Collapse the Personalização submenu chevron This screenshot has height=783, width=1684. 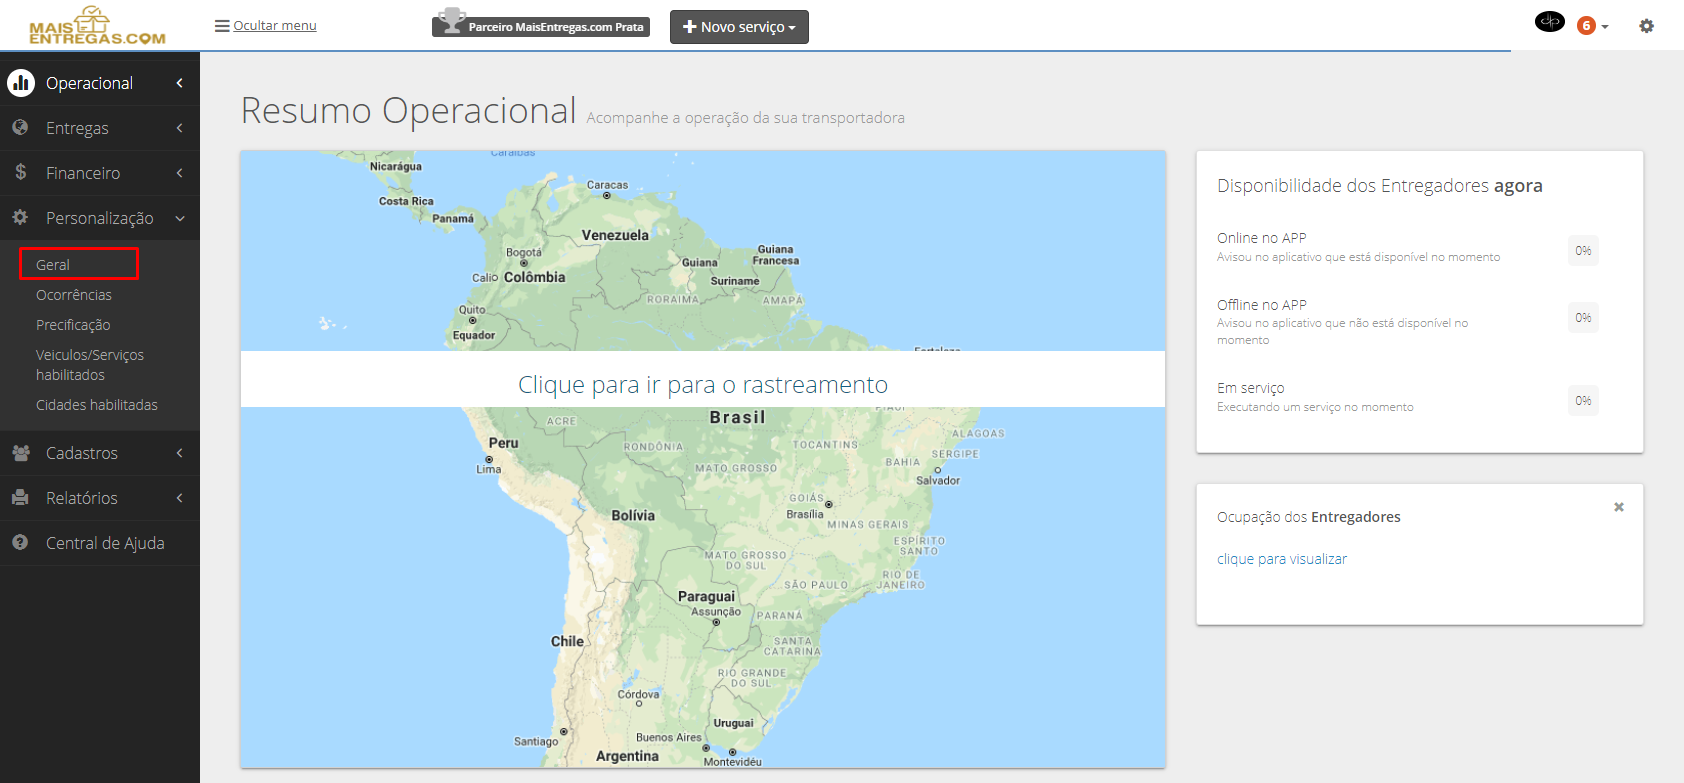click(x=180, y=218)
